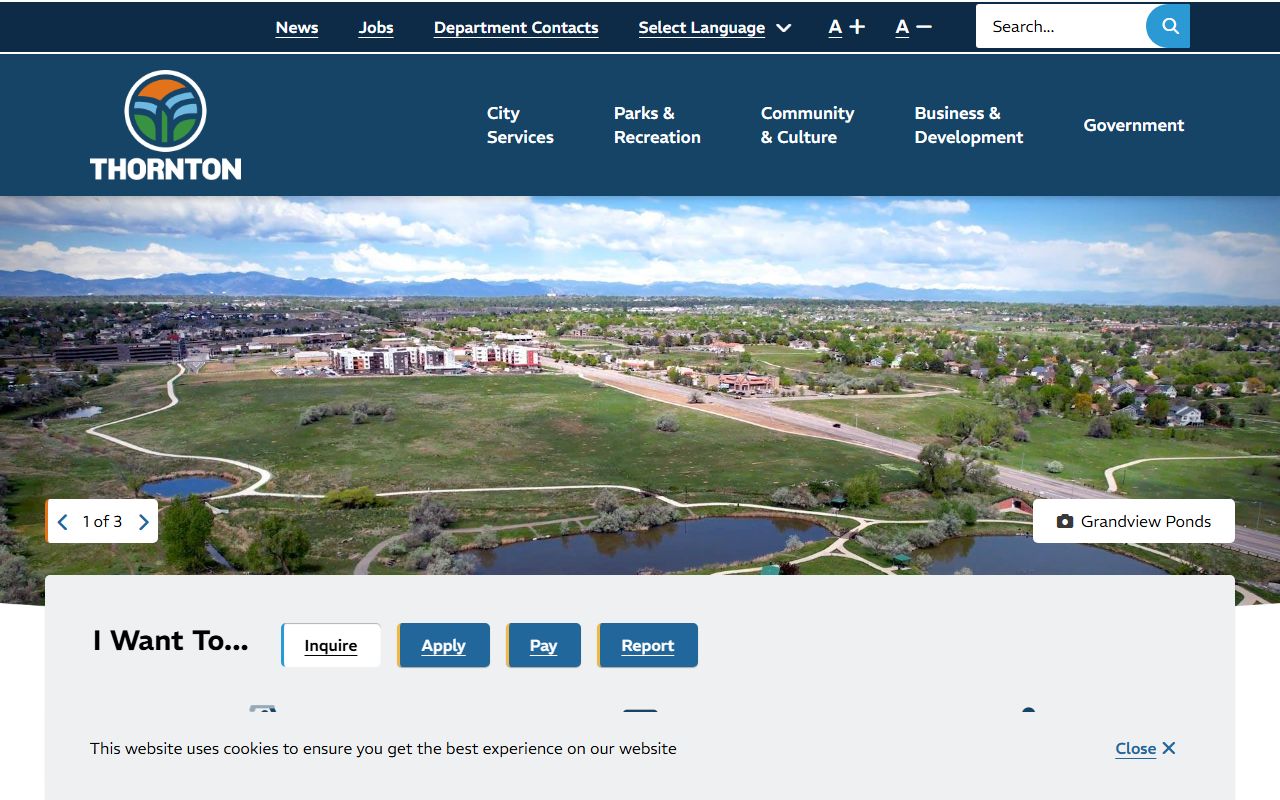Select the Inquire tab

(331, 645)
